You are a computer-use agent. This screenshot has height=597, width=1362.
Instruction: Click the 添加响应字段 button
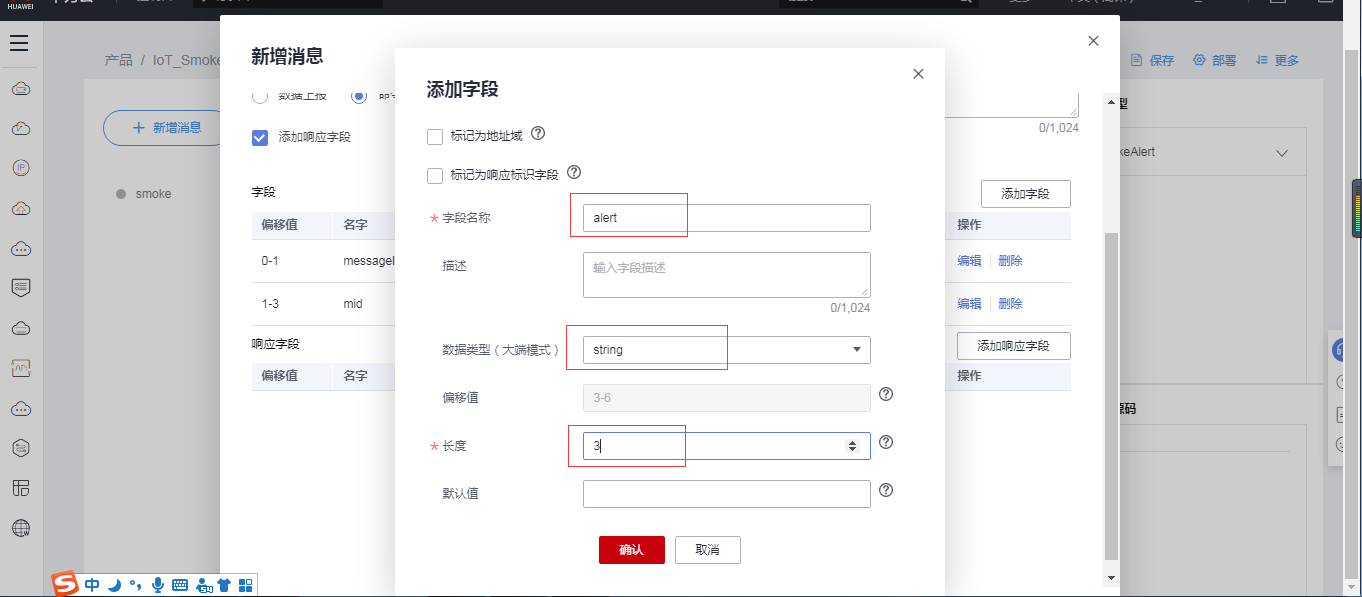click(1014, 346)
